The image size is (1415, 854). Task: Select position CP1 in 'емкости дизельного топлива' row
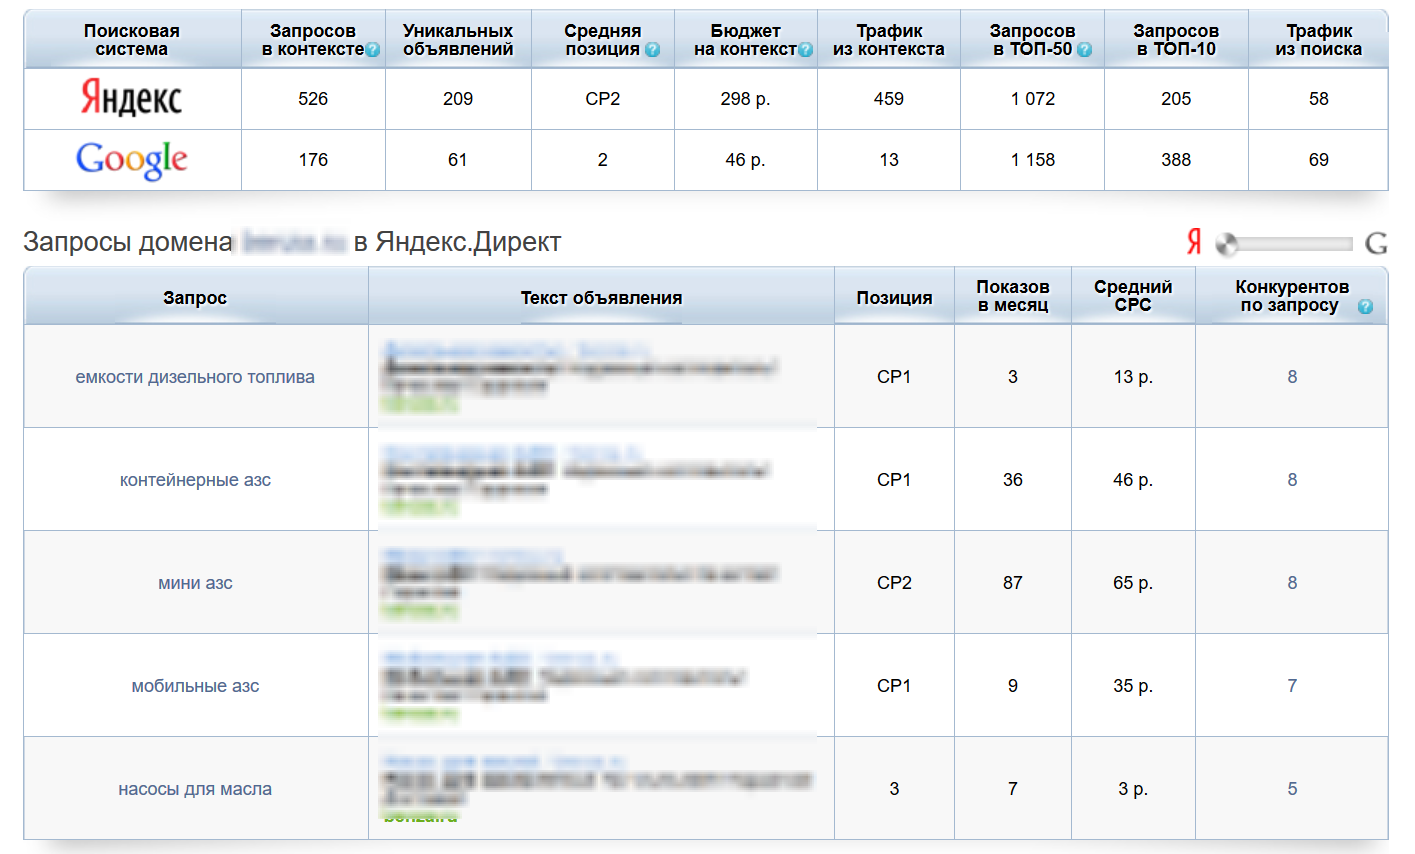pos(894,377)
